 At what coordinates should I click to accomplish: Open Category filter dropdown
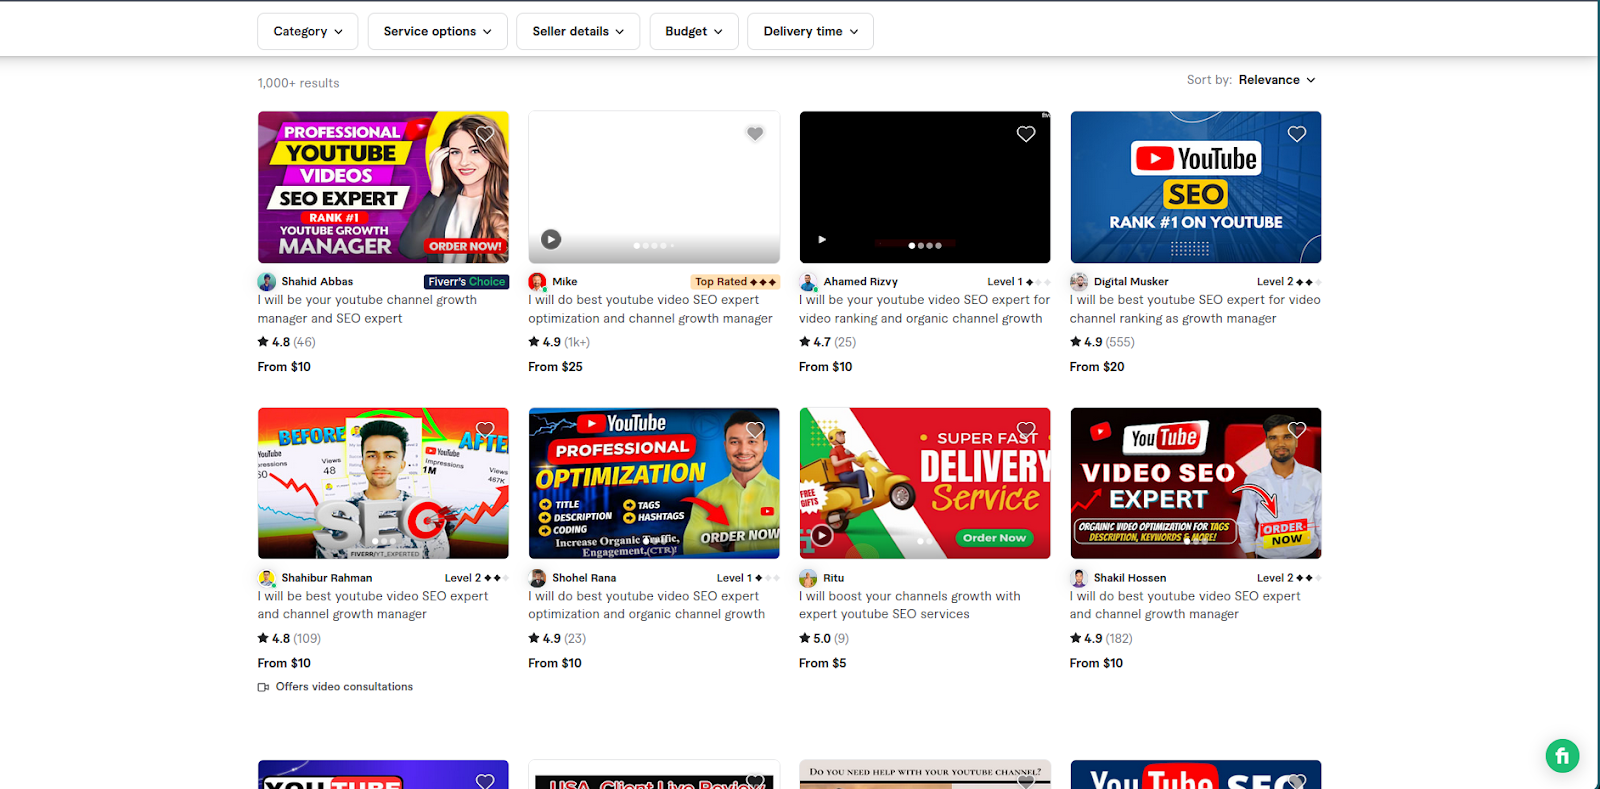308,31
